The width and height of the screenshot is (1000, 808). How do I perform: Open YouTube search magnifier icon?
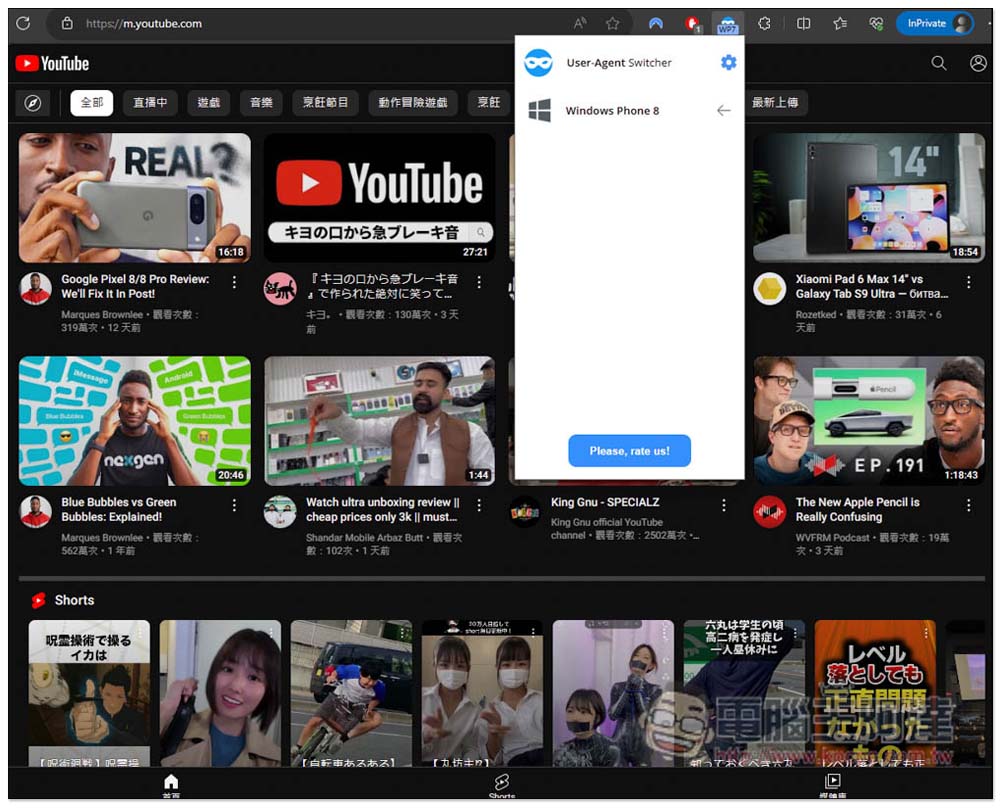click(939, 62)
